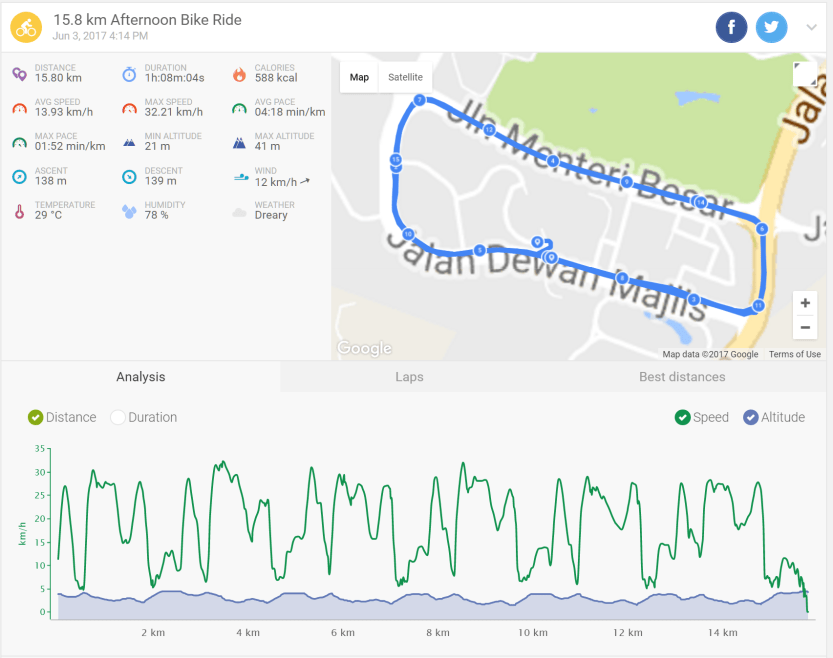Zoom in using the map plus control

[804, 302]
